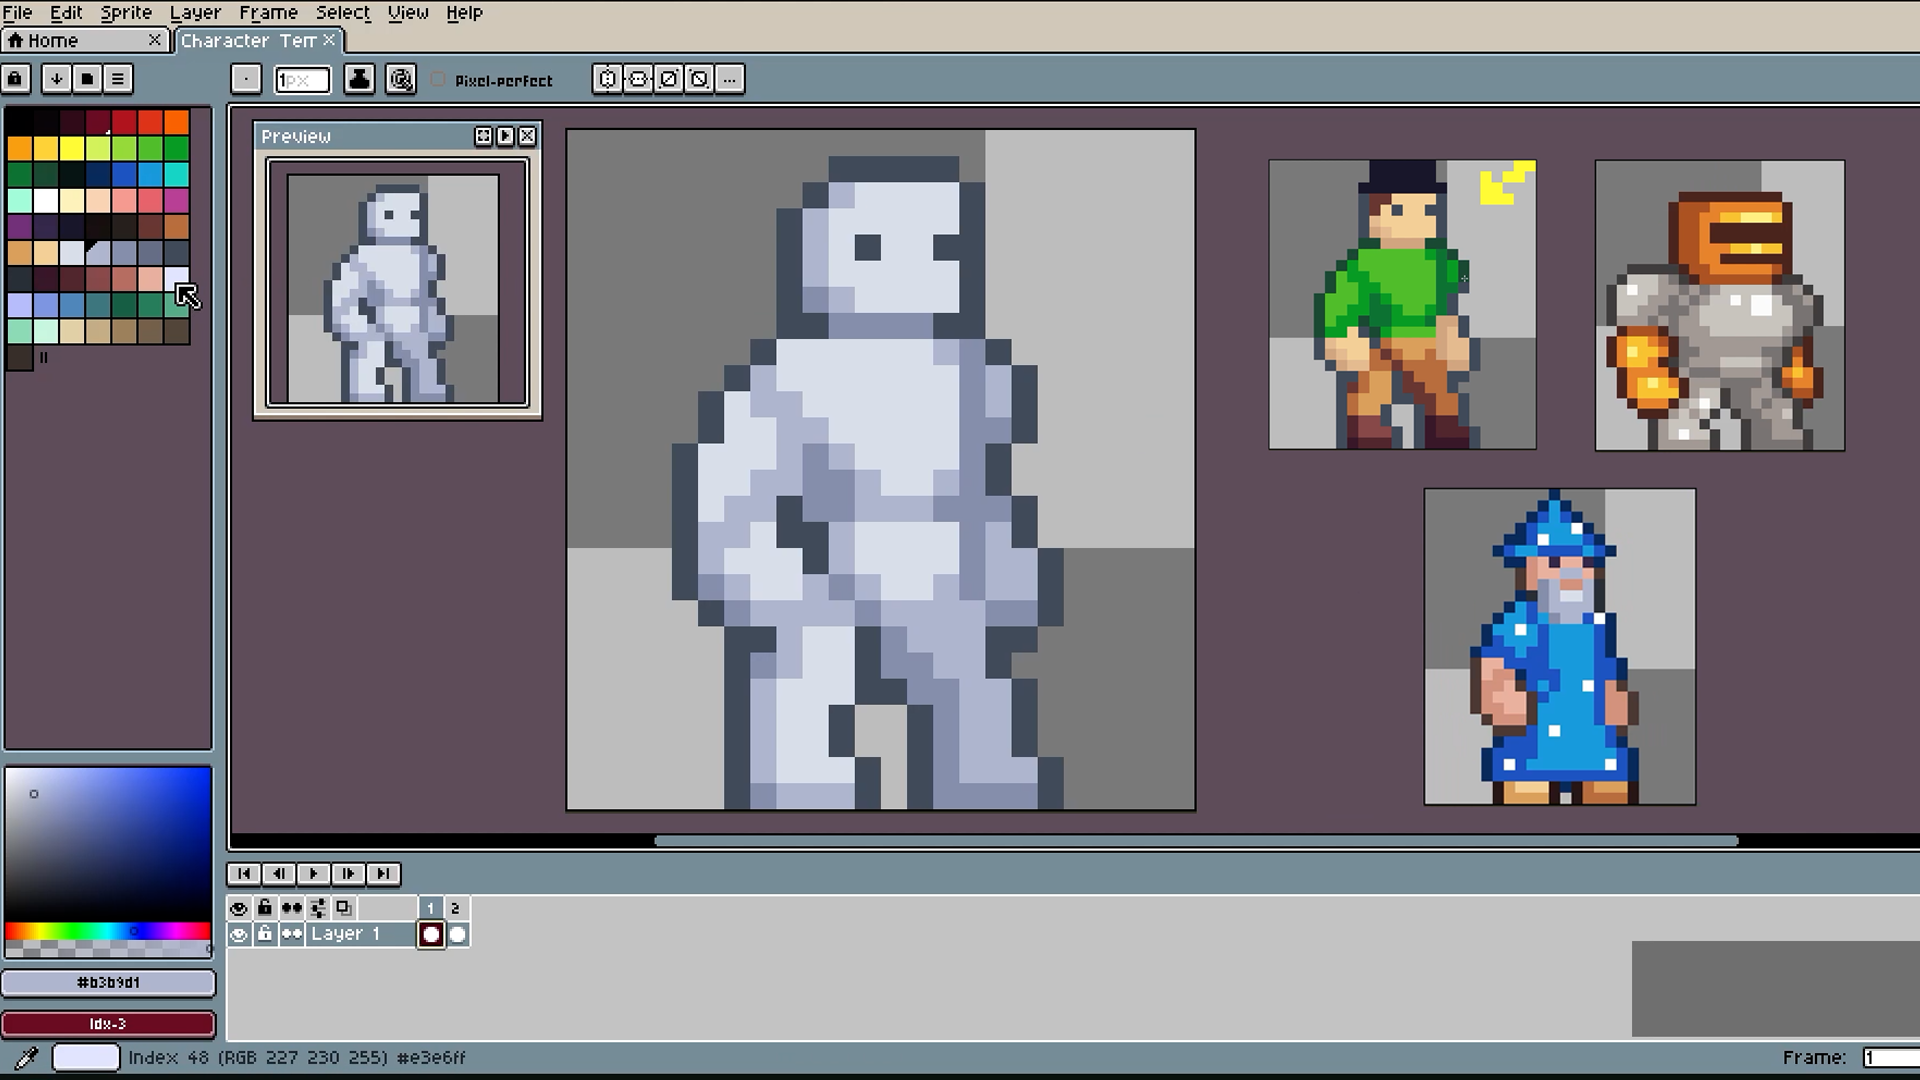This screenshot has height=1080, width=1920.
Task: Go to last frame button
Action: [384, 874]
